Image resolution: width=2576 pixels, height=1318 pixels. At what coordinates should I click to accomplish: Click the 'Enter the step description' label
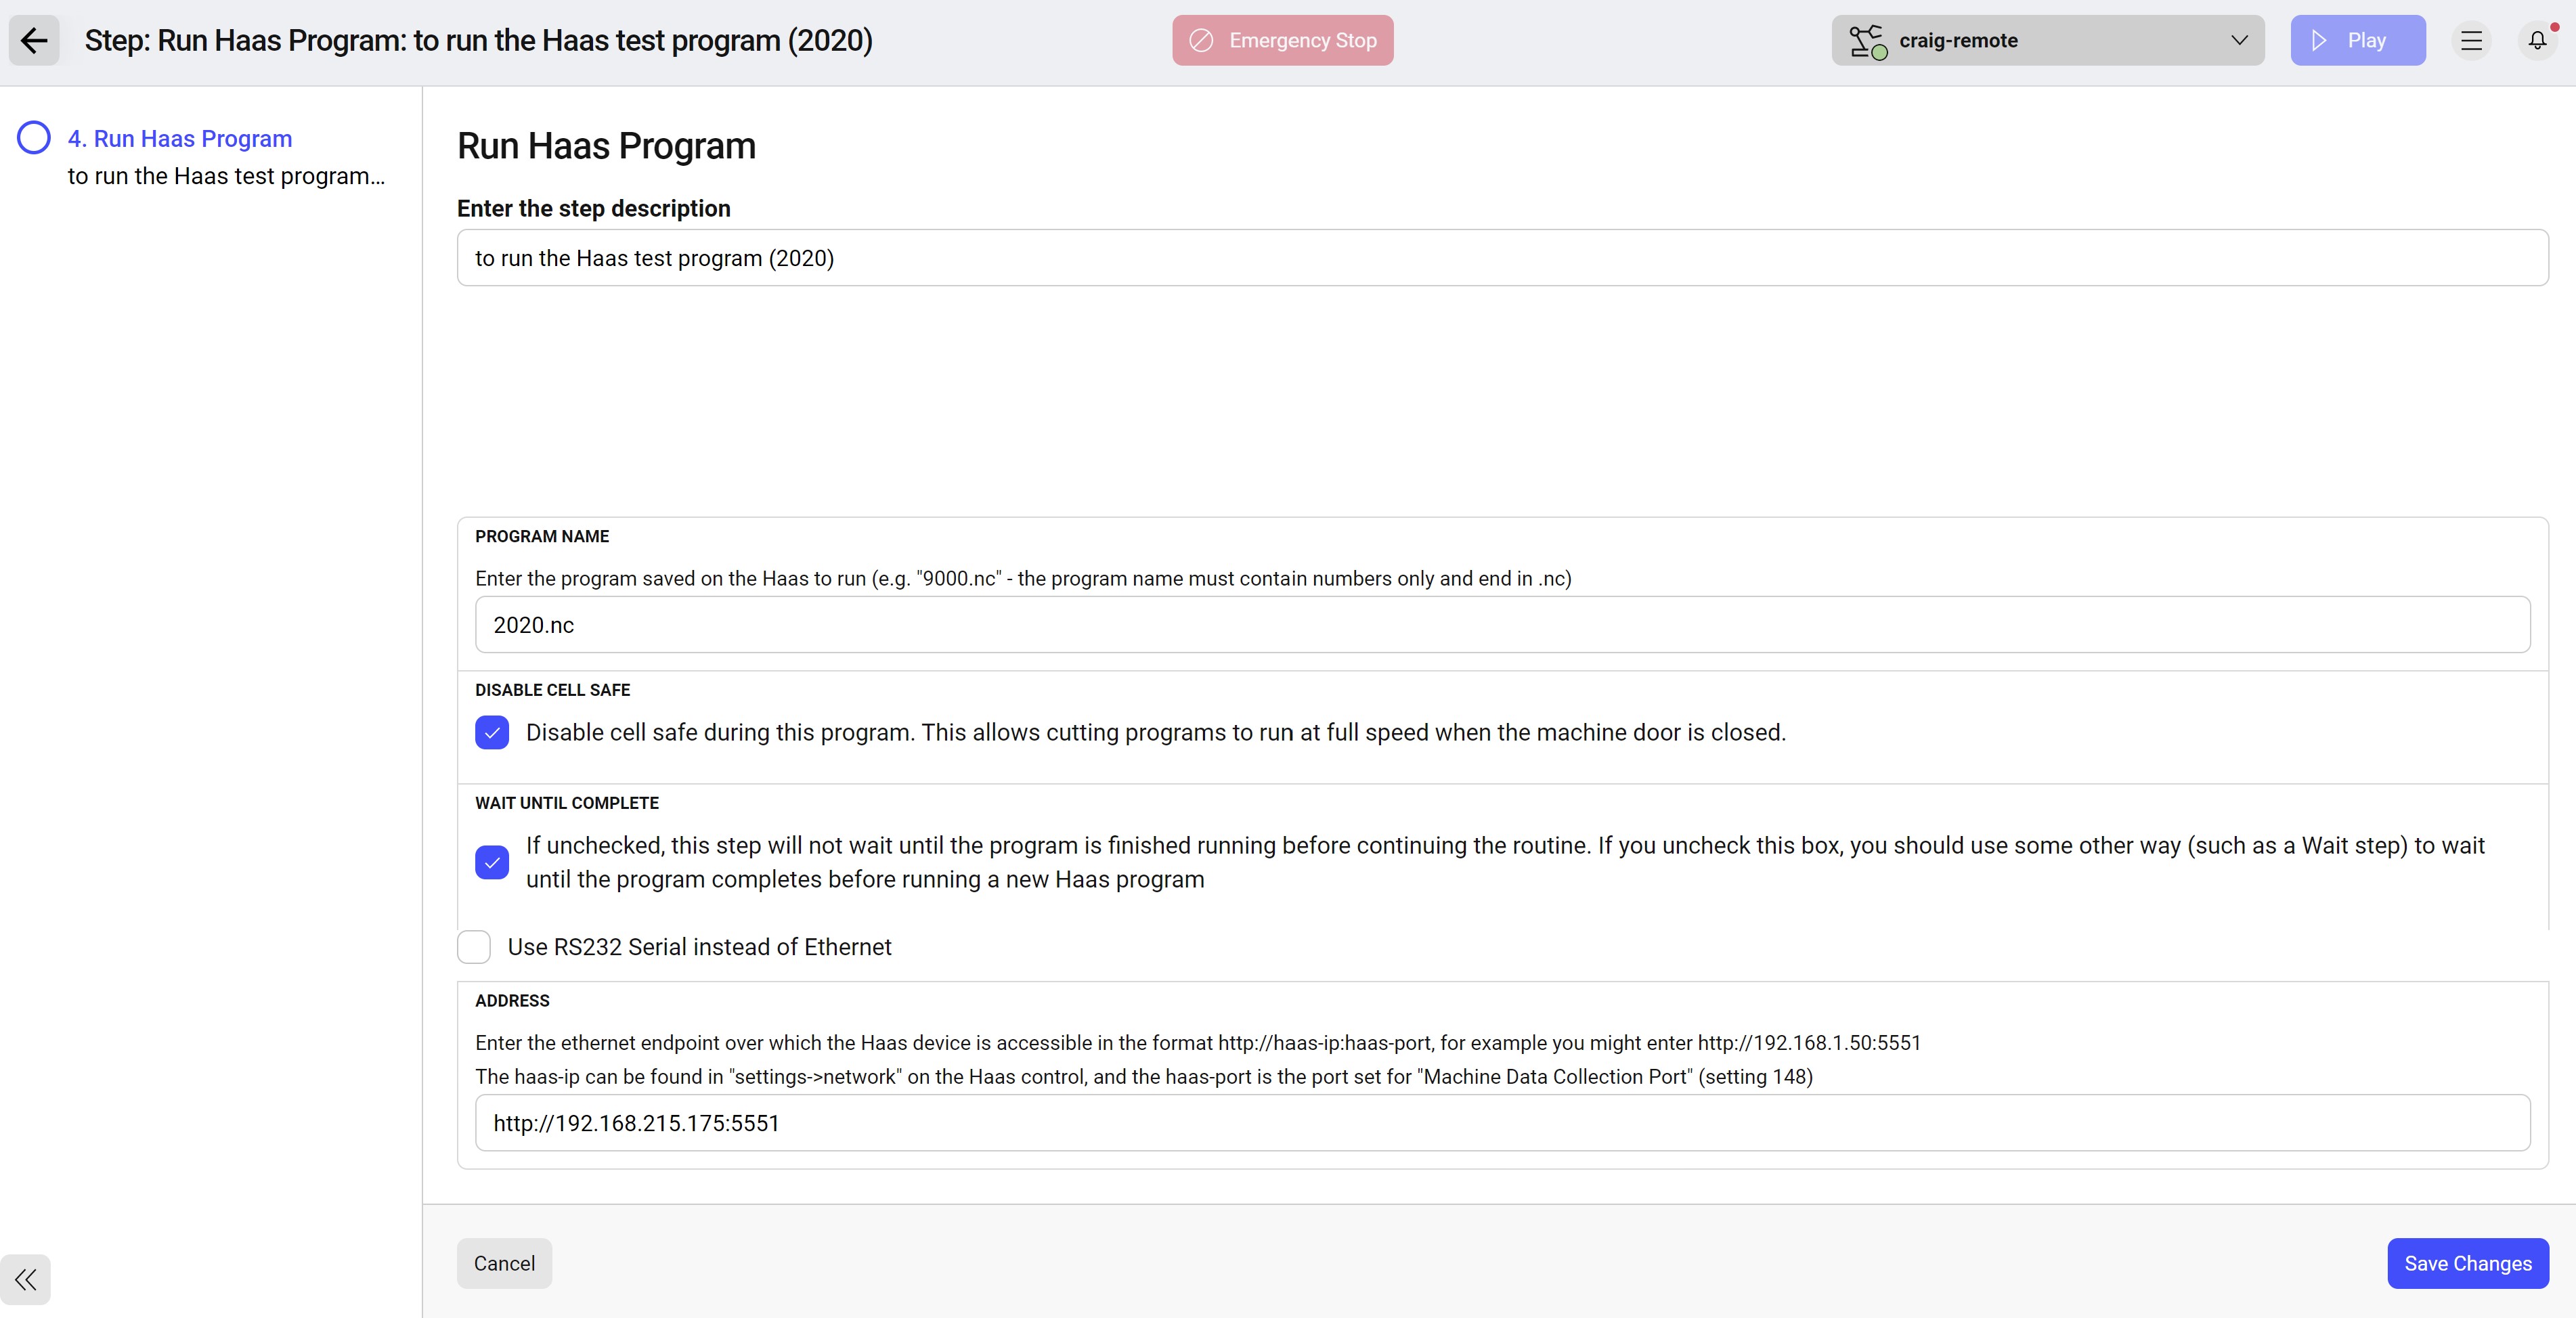click(x=594, y=208)
